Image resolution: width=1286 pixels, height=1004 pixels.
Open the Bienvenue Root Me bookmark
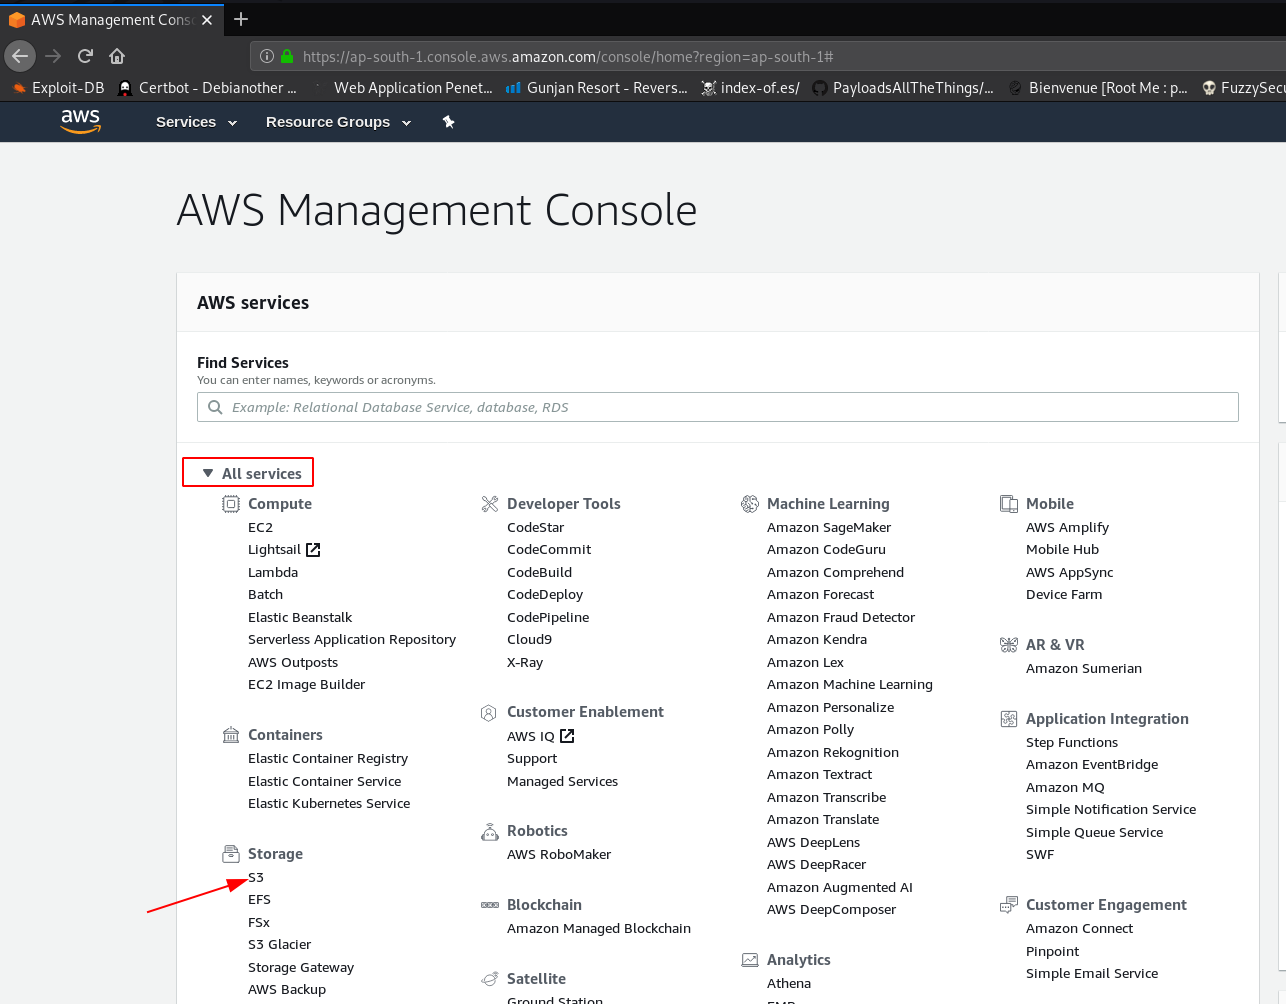pyautogui.click(x=1098, y=88)
